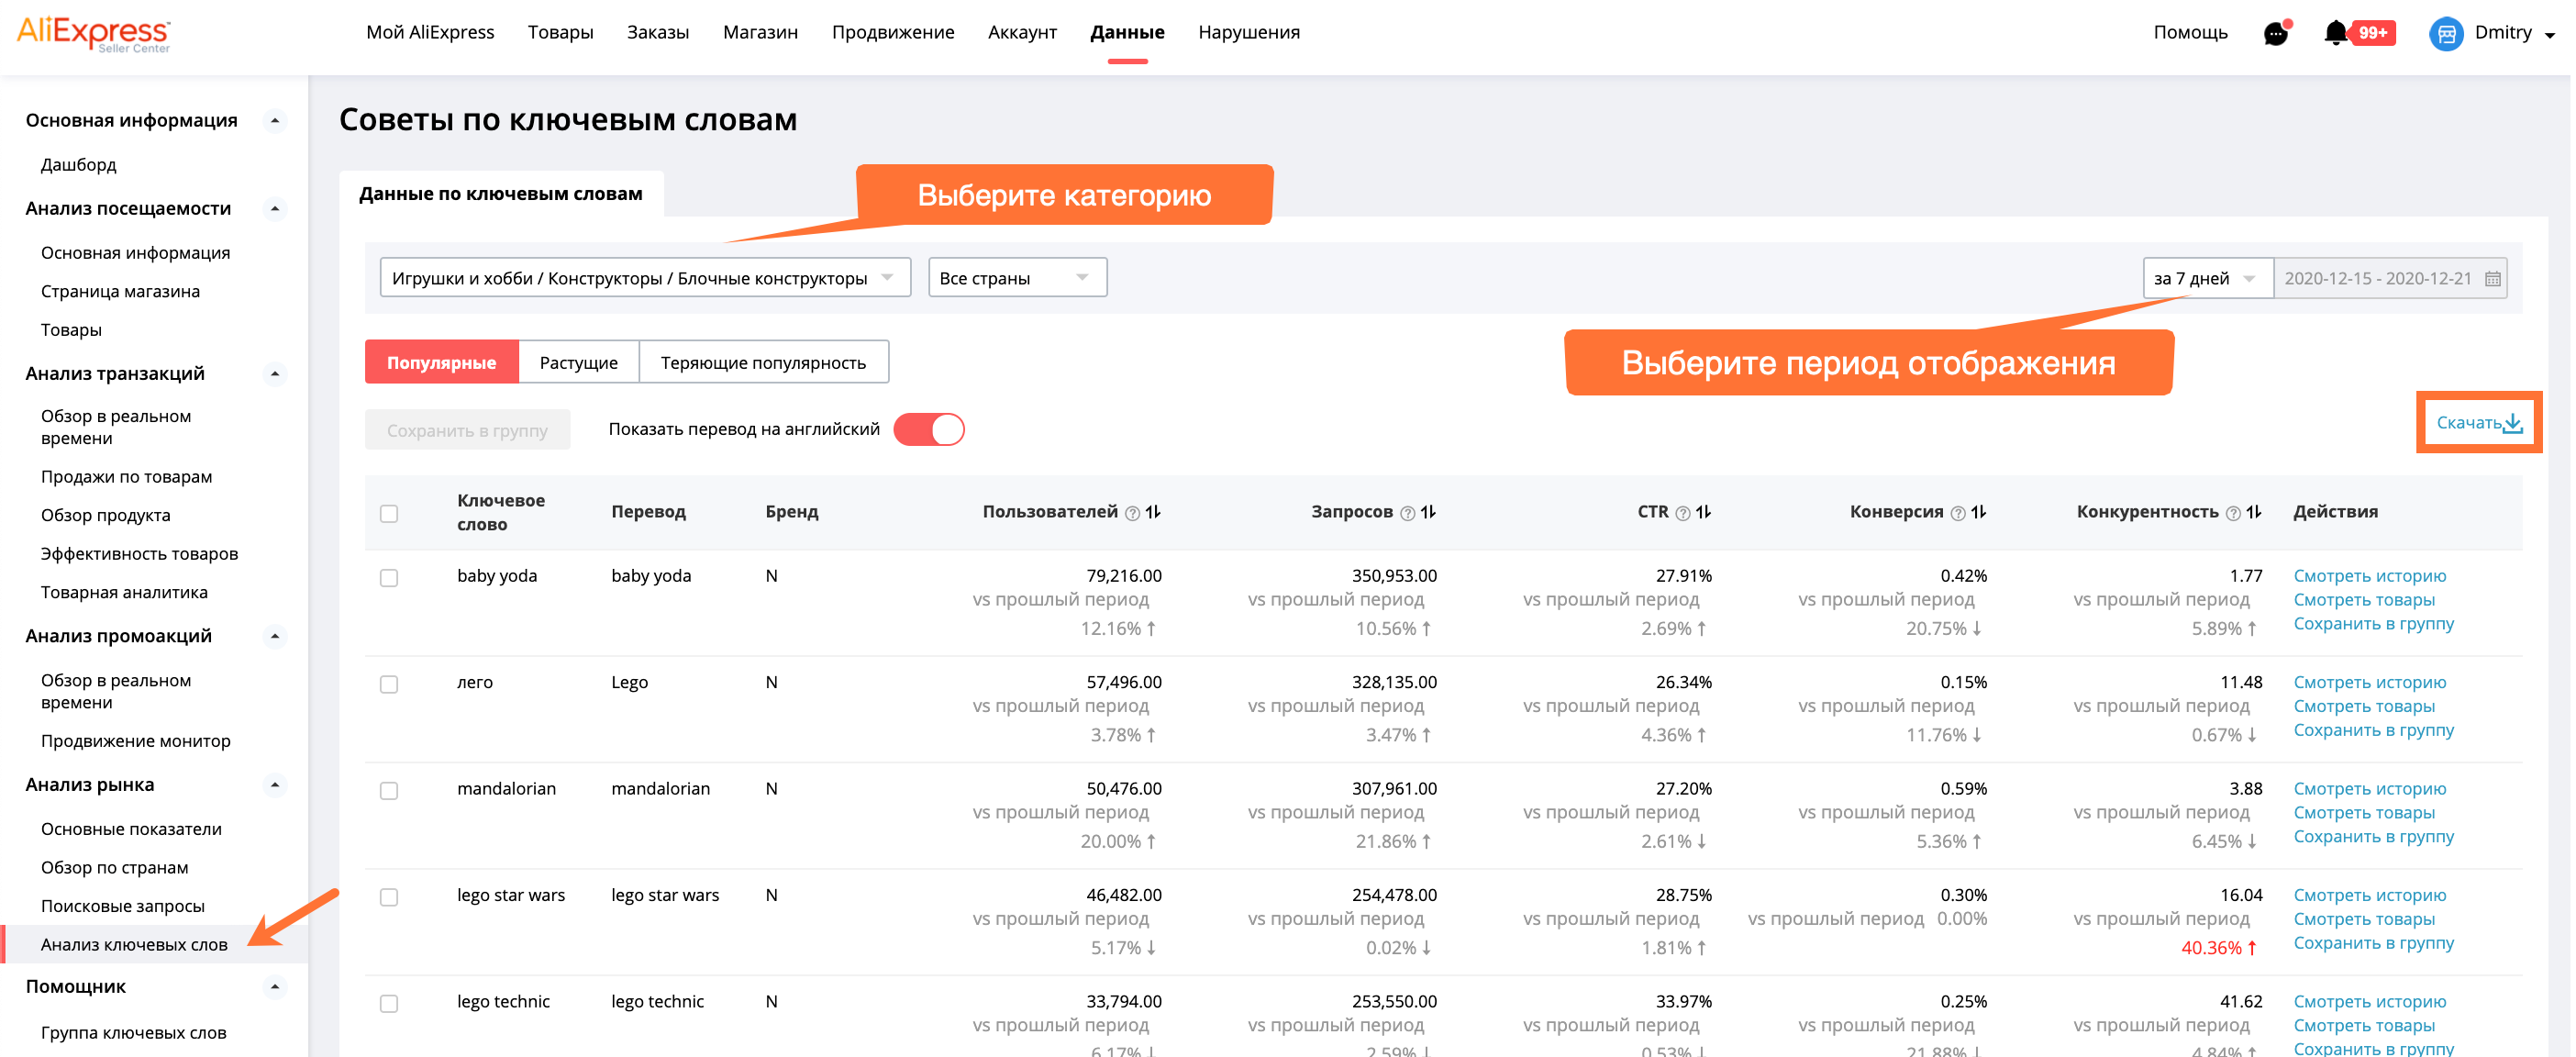The height and width of the screenshot is (1057, 2576).
Task: Check the lego star wars row checkbox
Action: pos(389,898)
